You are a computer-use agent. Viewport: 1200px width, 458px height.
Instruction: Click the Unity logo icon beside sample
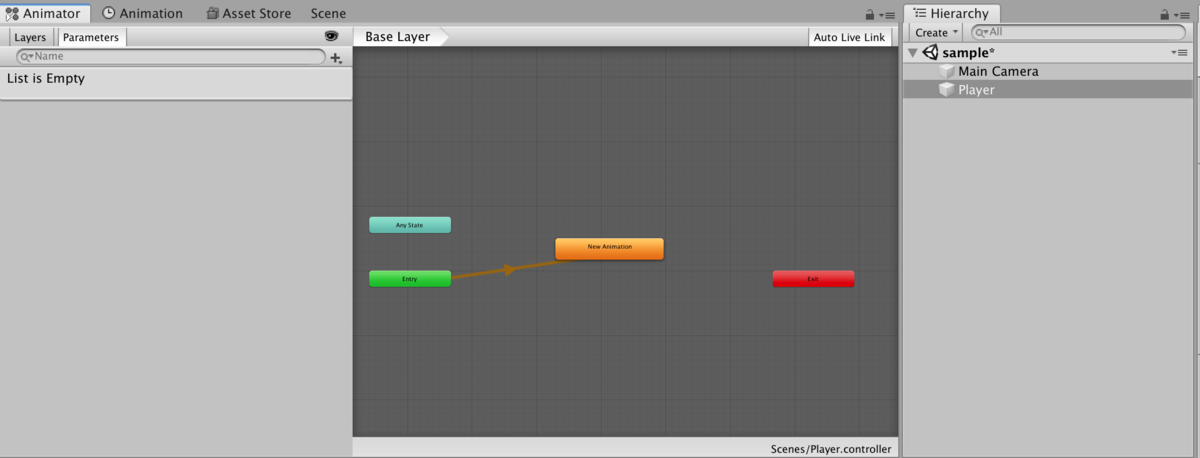click(x=930, y=53)
